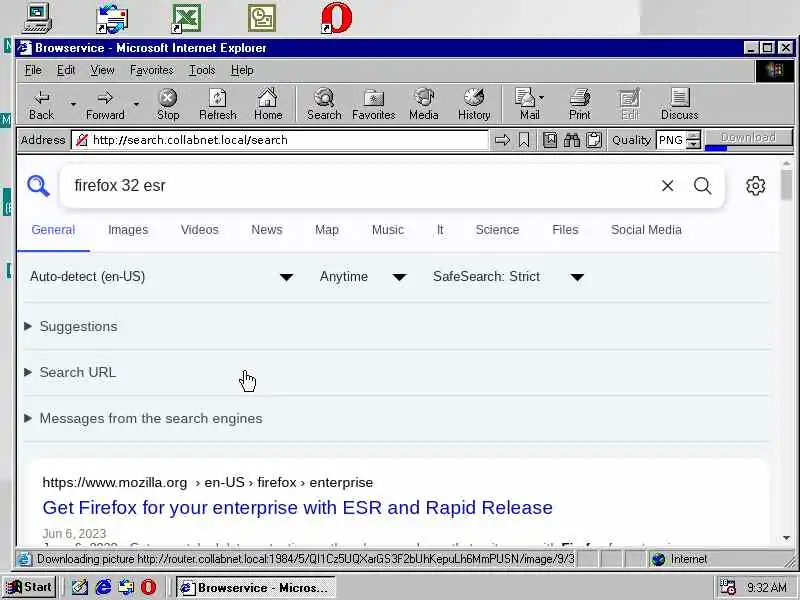Viewport: 800px width, 600px height.
Task: Clear the search query with X
Action: (667, 186)
